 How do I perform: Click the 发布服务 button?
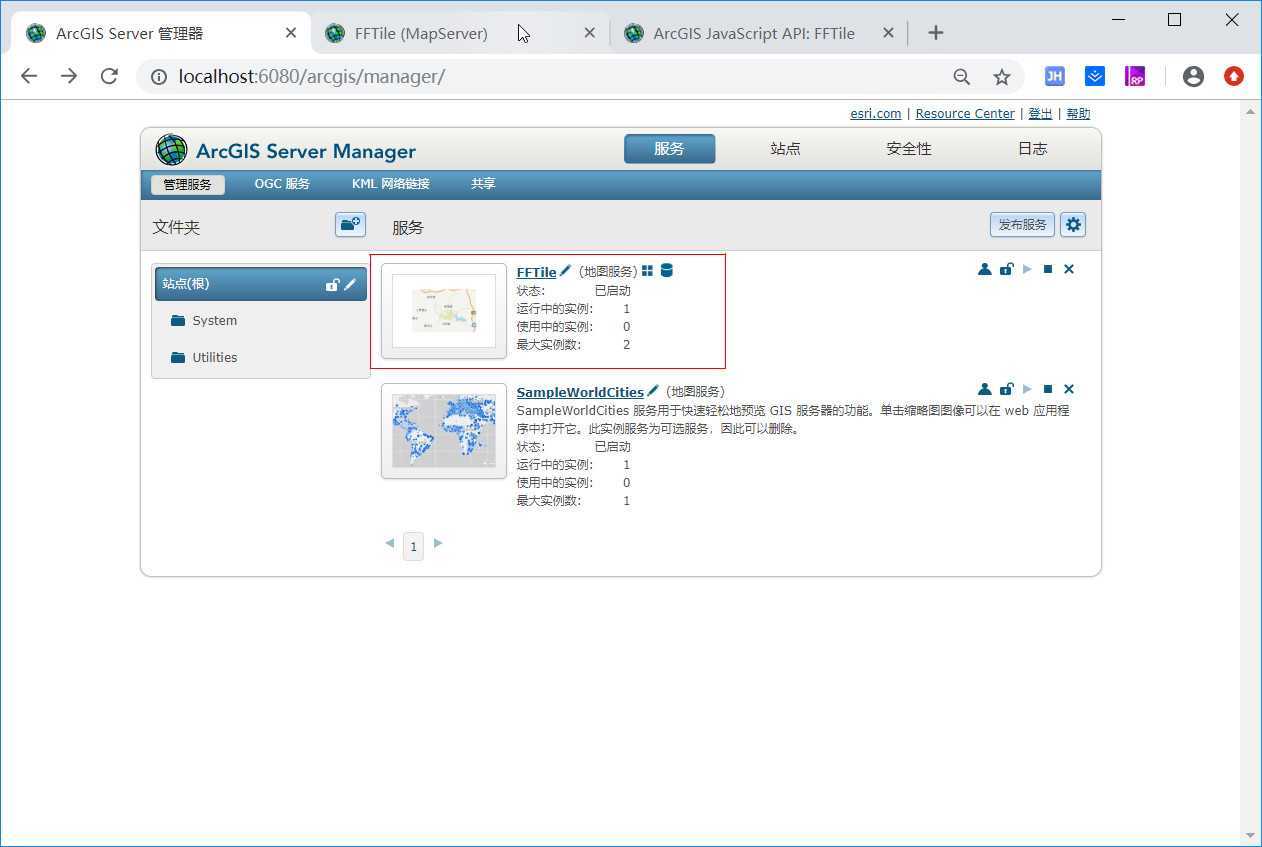[x=1022, y=225]
